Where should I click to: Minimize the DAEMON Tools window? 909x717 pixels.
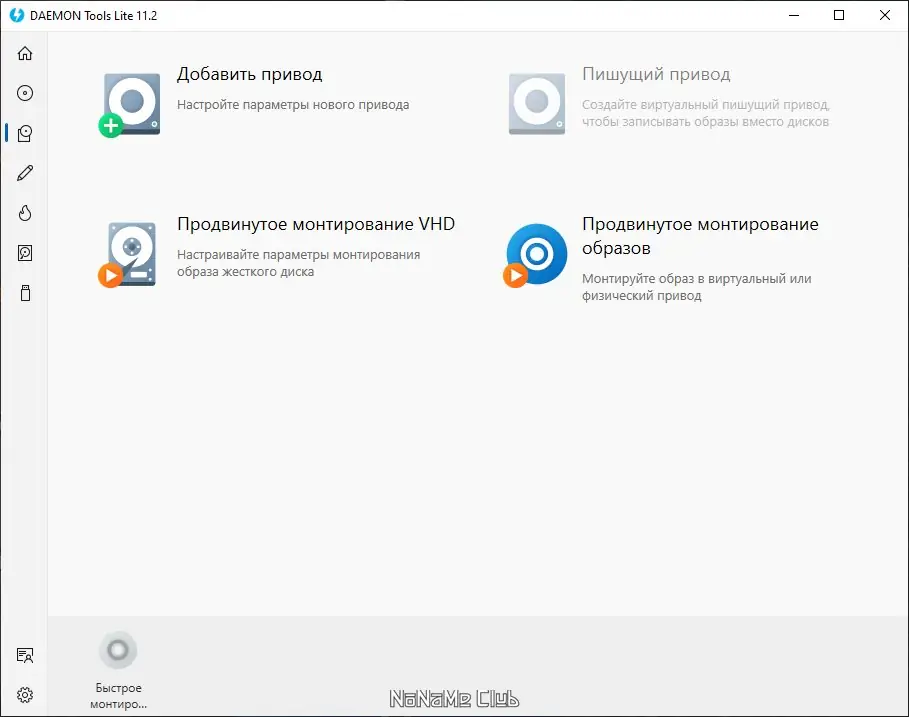(794, 15)
